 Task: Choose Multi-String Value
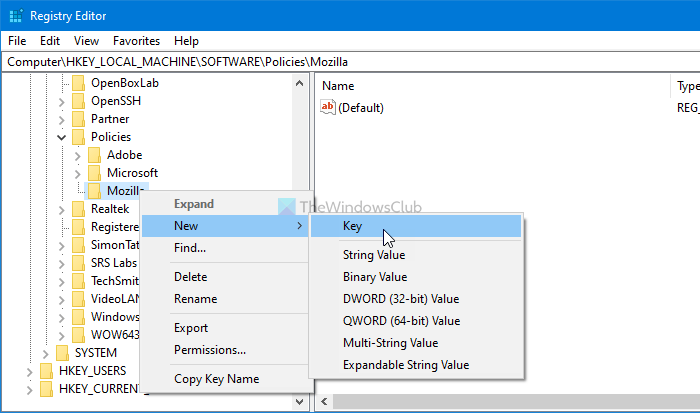click(416, 343)
